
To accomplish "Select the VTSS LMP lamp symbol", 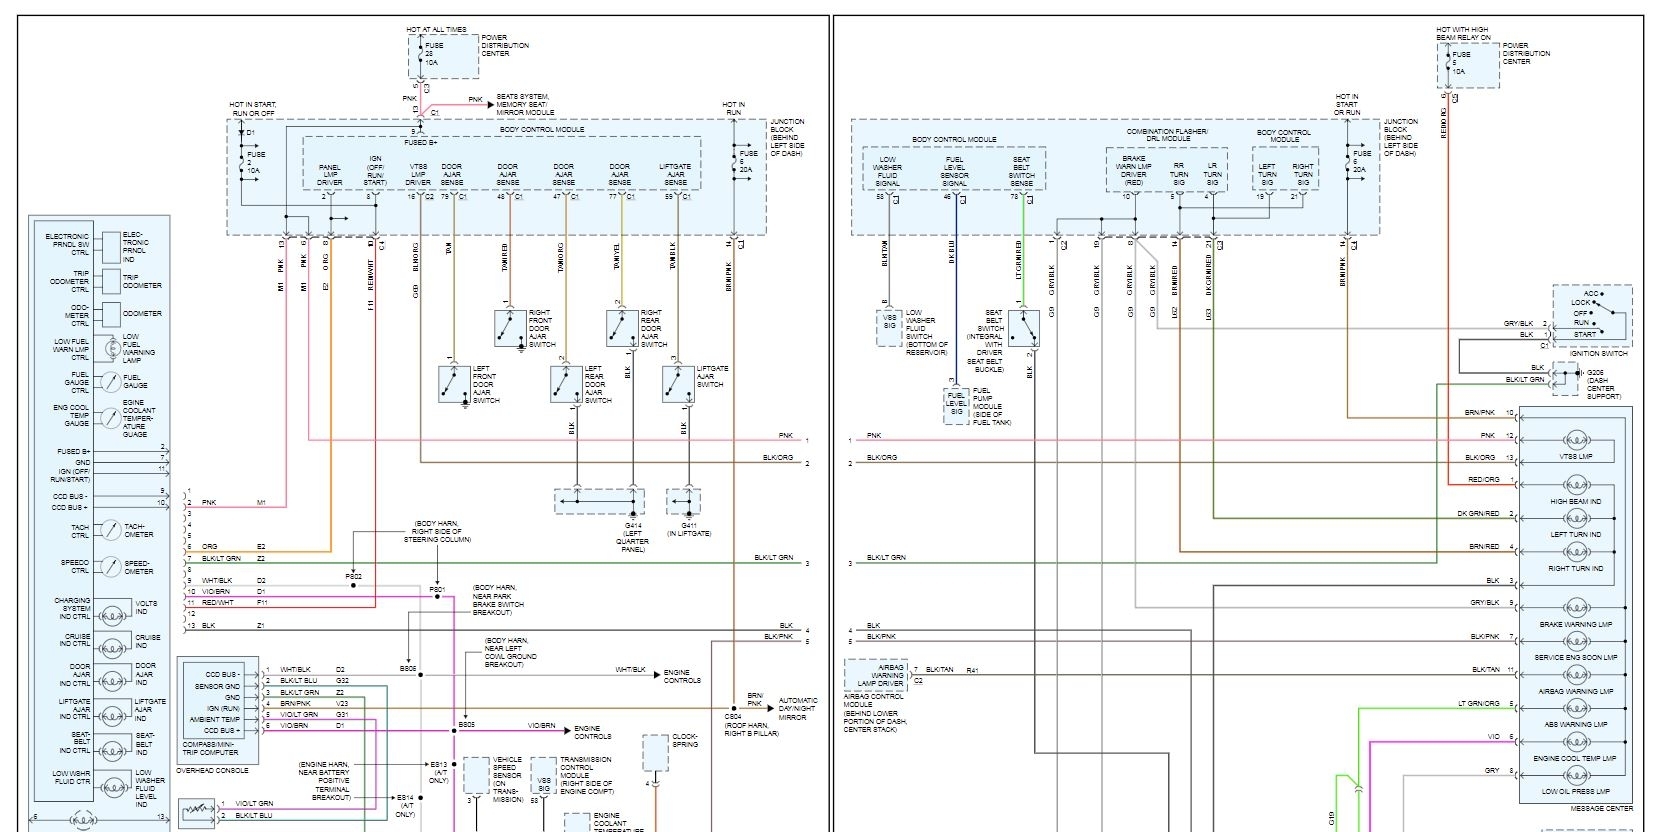I will pyautogui.click(x=1575, y=440).
